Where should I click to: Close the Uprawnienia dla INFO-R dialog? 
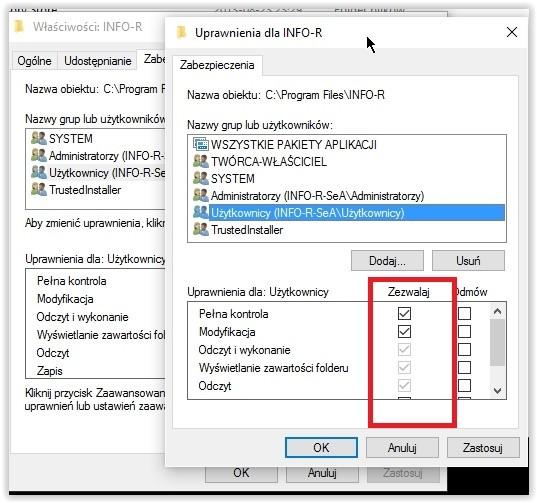tap(512, 33)
